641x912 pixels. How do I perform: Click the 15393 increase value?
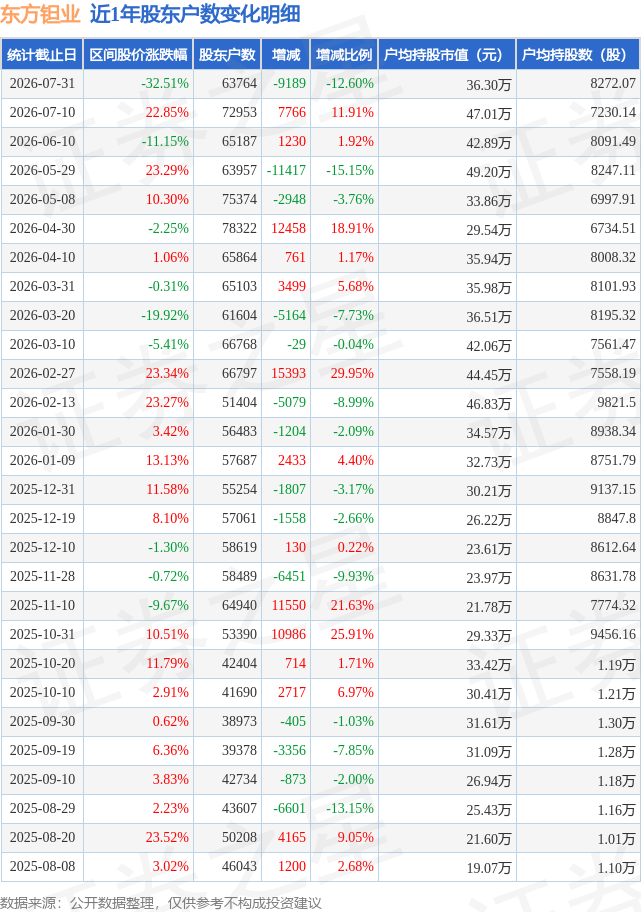[x=289, y=373]
